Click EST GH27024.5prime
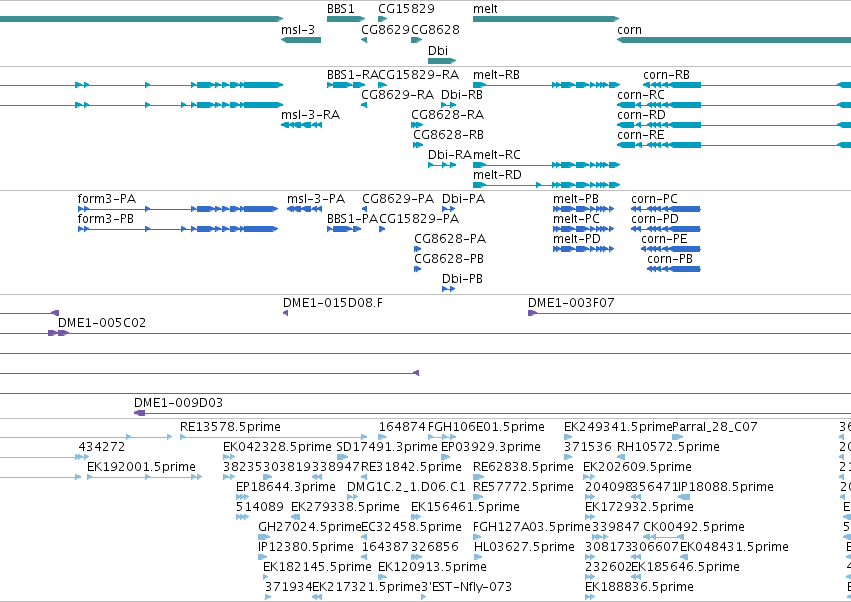851x602 pixels. tap(309, 528)
